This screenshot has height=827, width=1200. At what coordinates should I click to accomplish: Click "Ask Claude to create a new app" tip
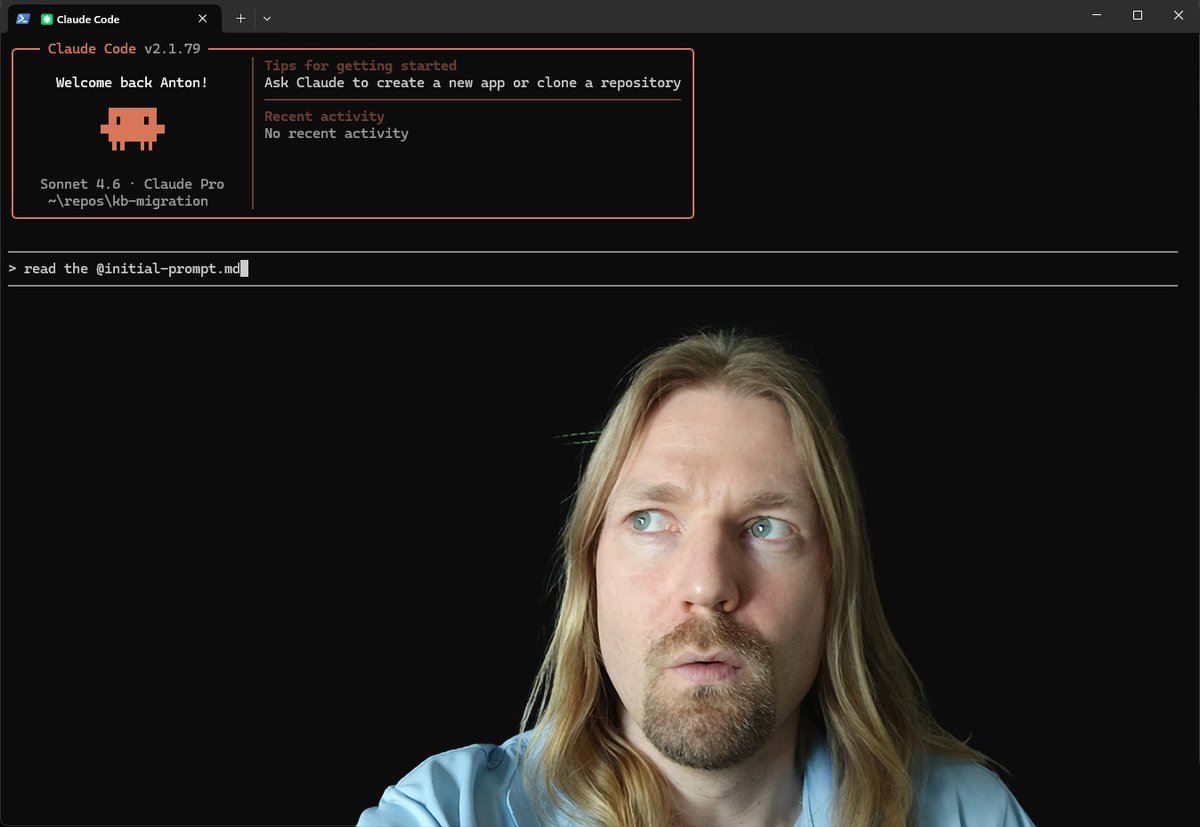click(384, 83)
